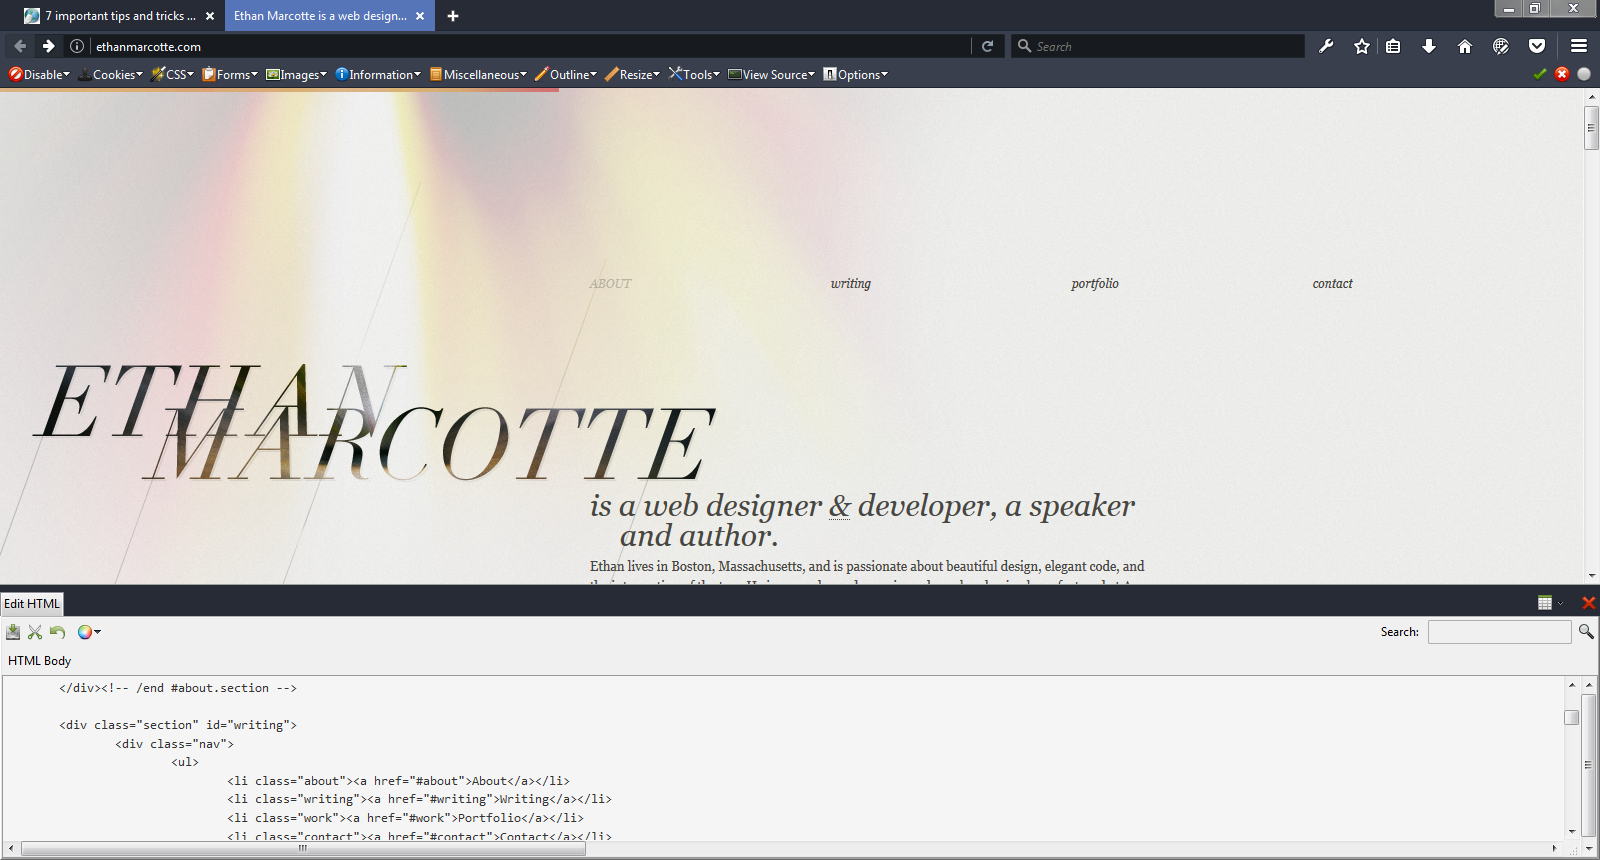Open the Images dropdown menu
This screenshot has width=1600, height=860.
pyautogui.click(x=296, y=74)
